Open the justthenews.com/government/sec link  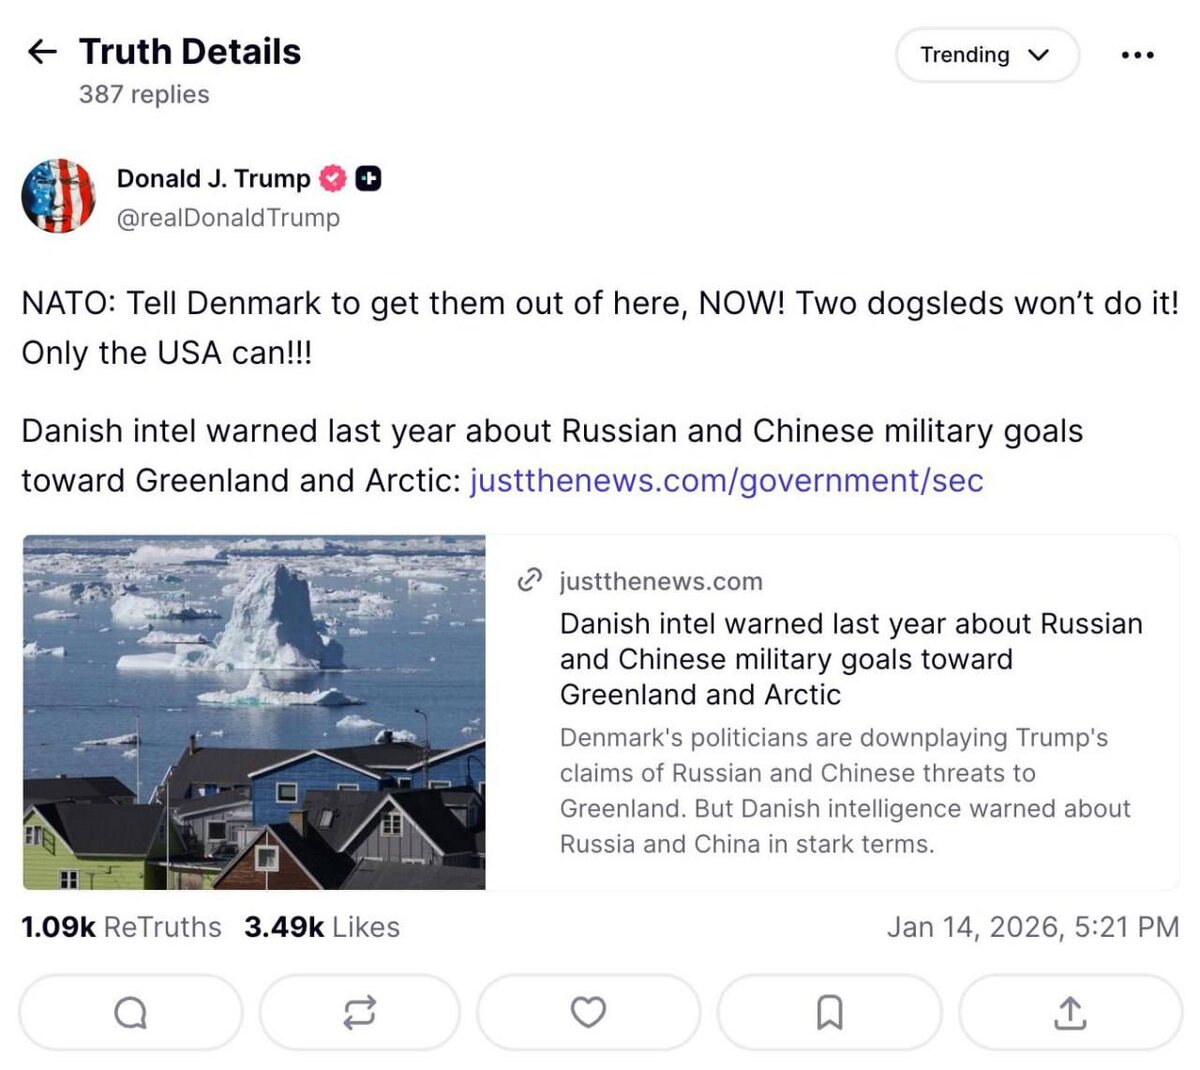pyautogui.click(x=727, y=480)
